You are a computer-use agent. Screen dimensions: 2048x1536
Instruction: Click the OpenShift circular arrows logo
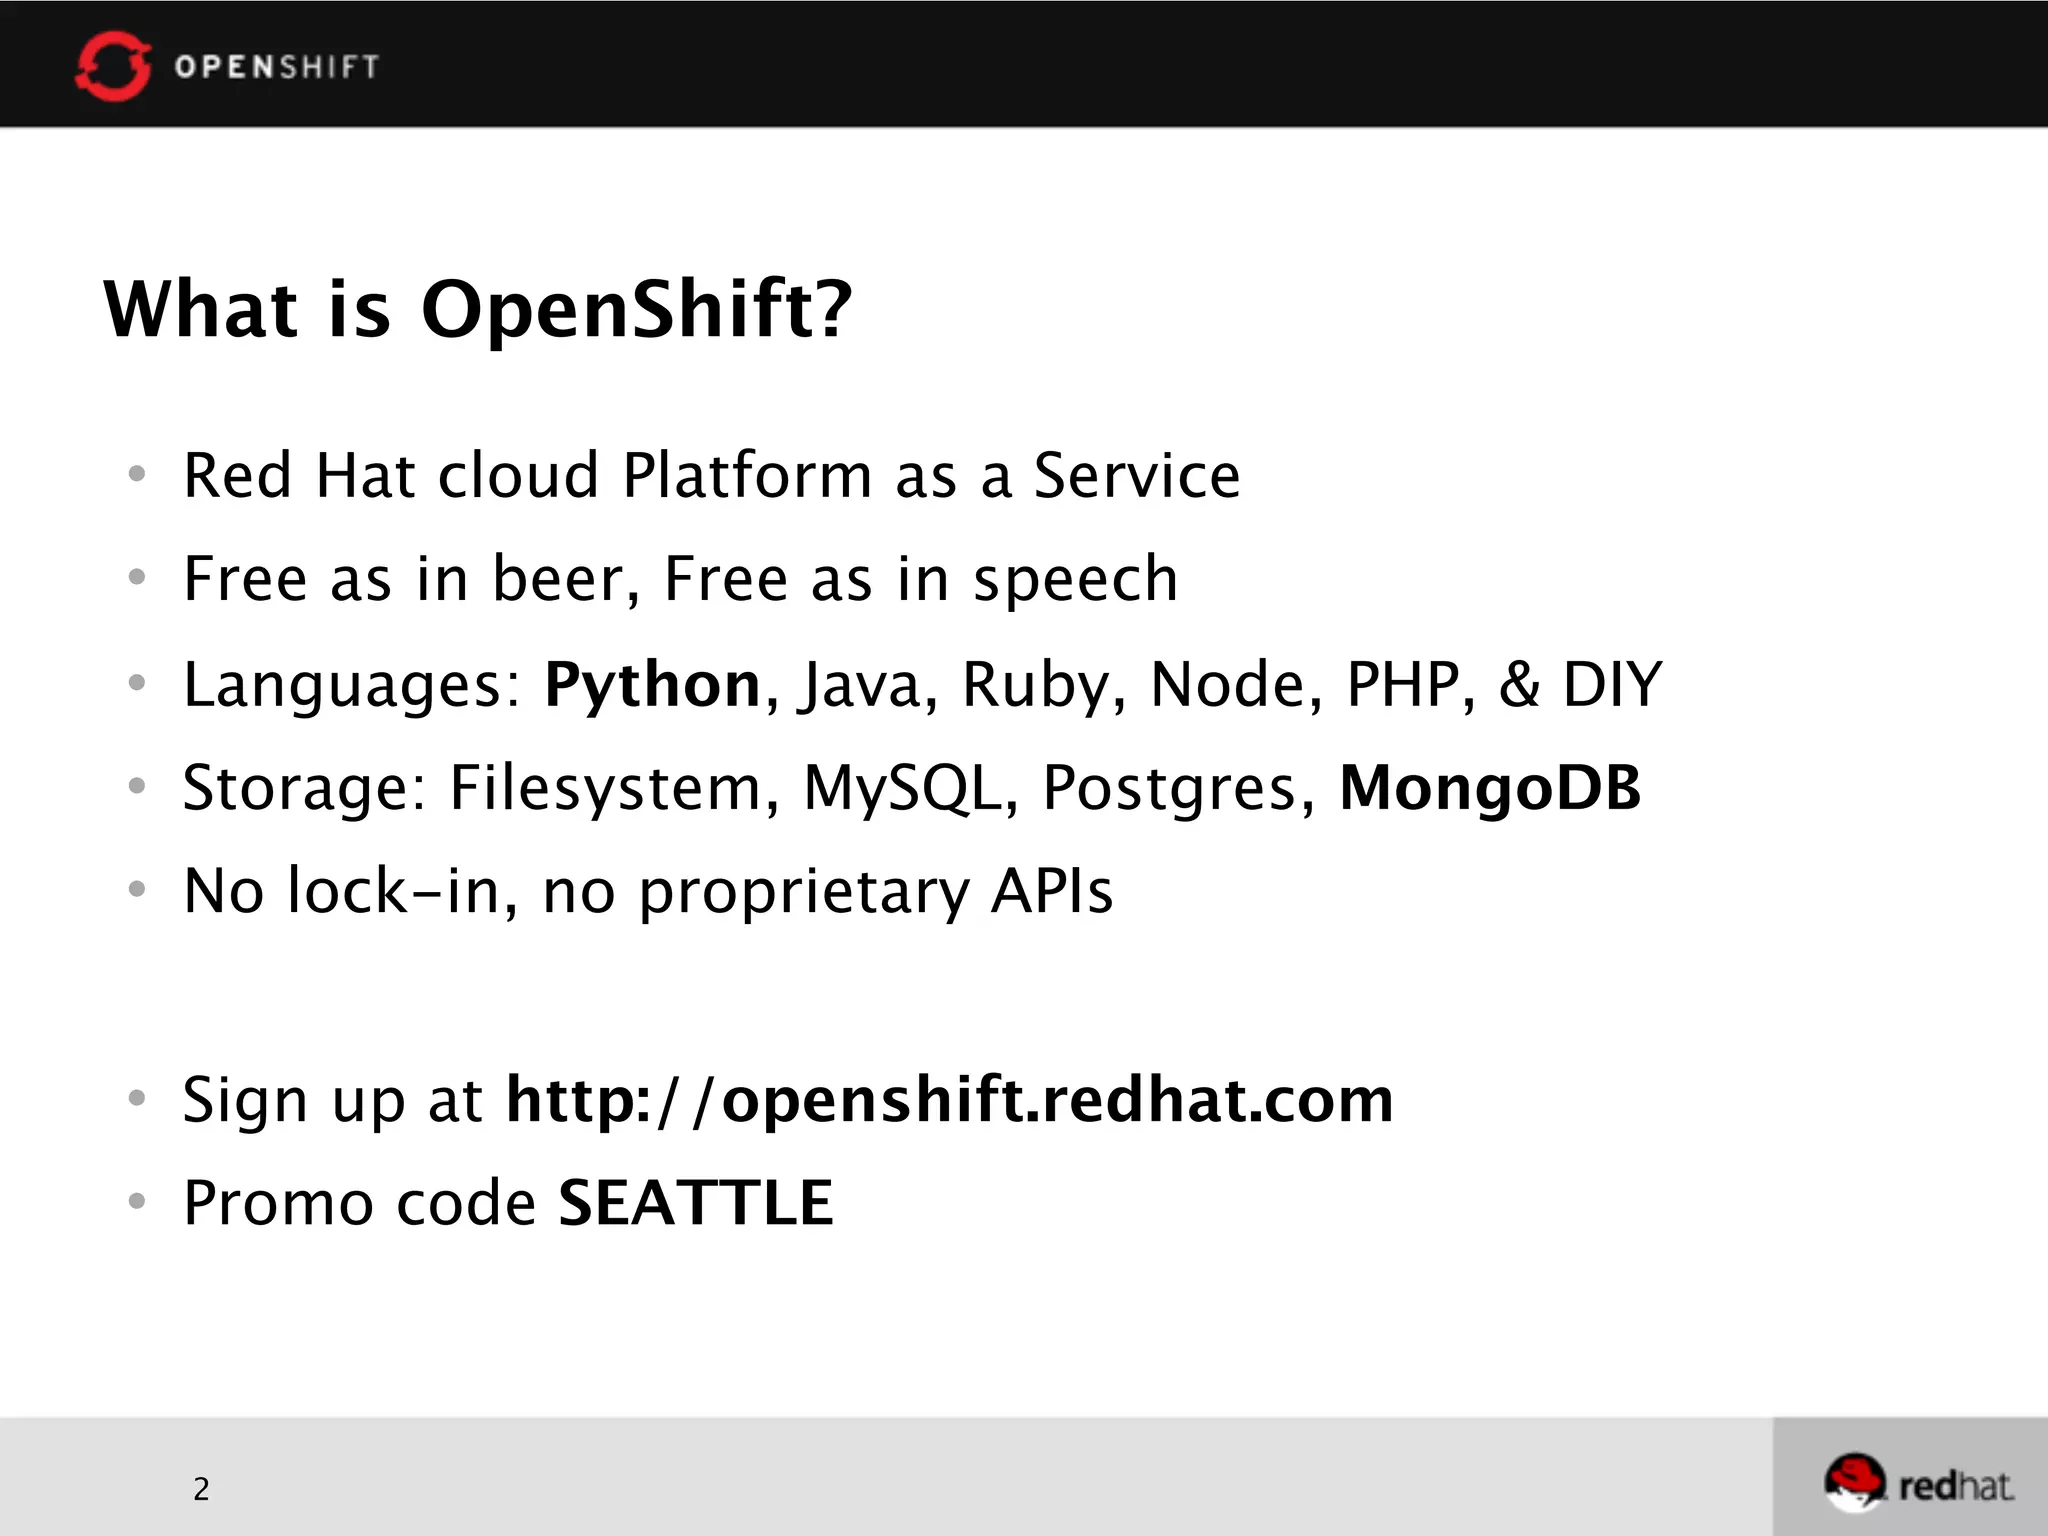(113, 66)
